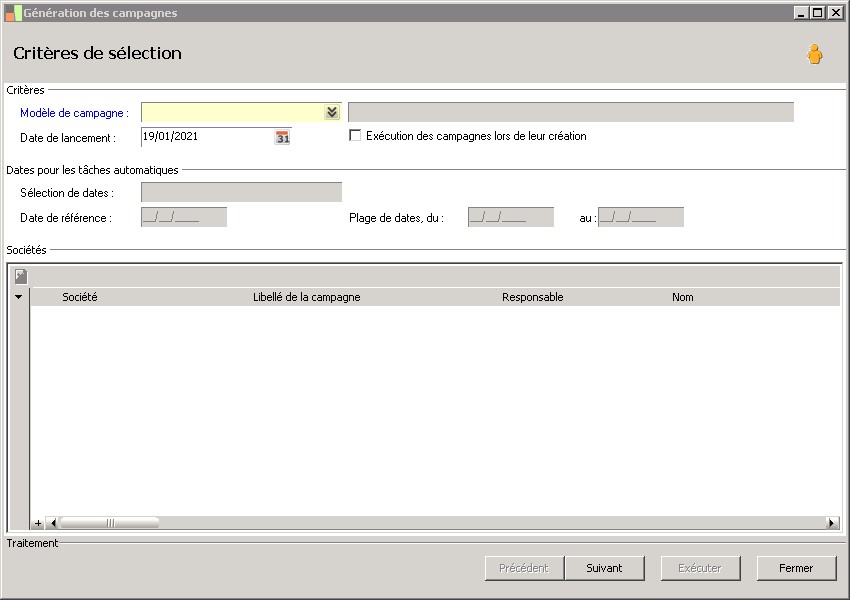Click the horizontal scrollbar right arrow
This screenshot has width=850, height=600.
coord(832,523)
